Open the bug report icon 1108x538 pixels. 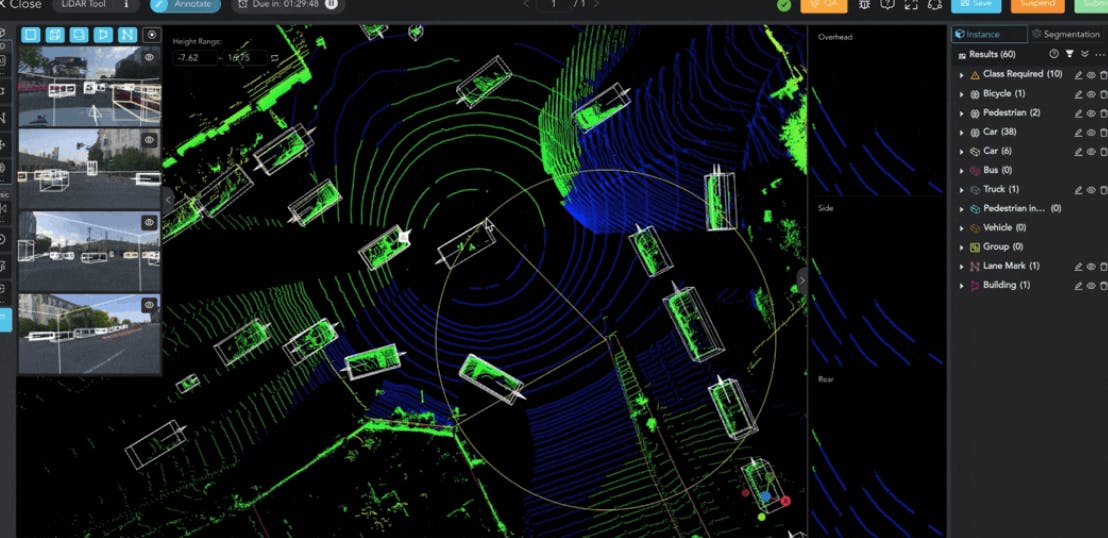864,4
